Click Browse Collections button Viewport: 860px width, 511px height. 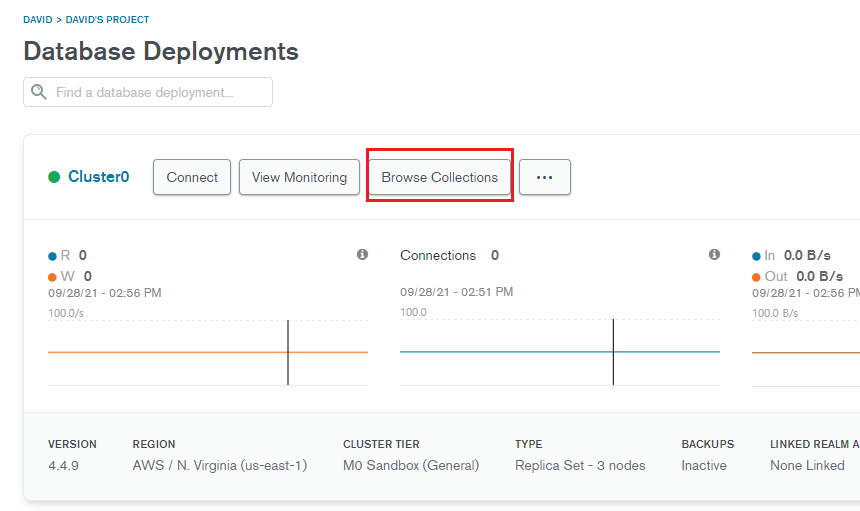click(440, 177)
